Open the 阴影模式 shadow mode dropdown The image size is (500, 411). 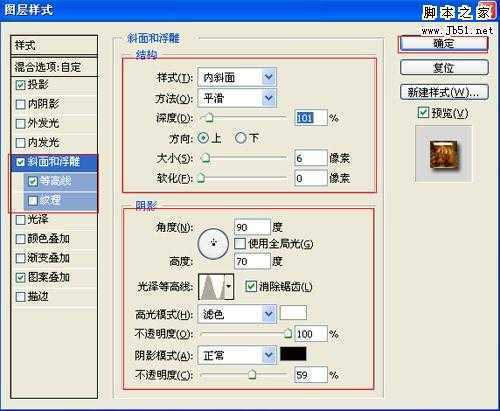tap(237, 355)
